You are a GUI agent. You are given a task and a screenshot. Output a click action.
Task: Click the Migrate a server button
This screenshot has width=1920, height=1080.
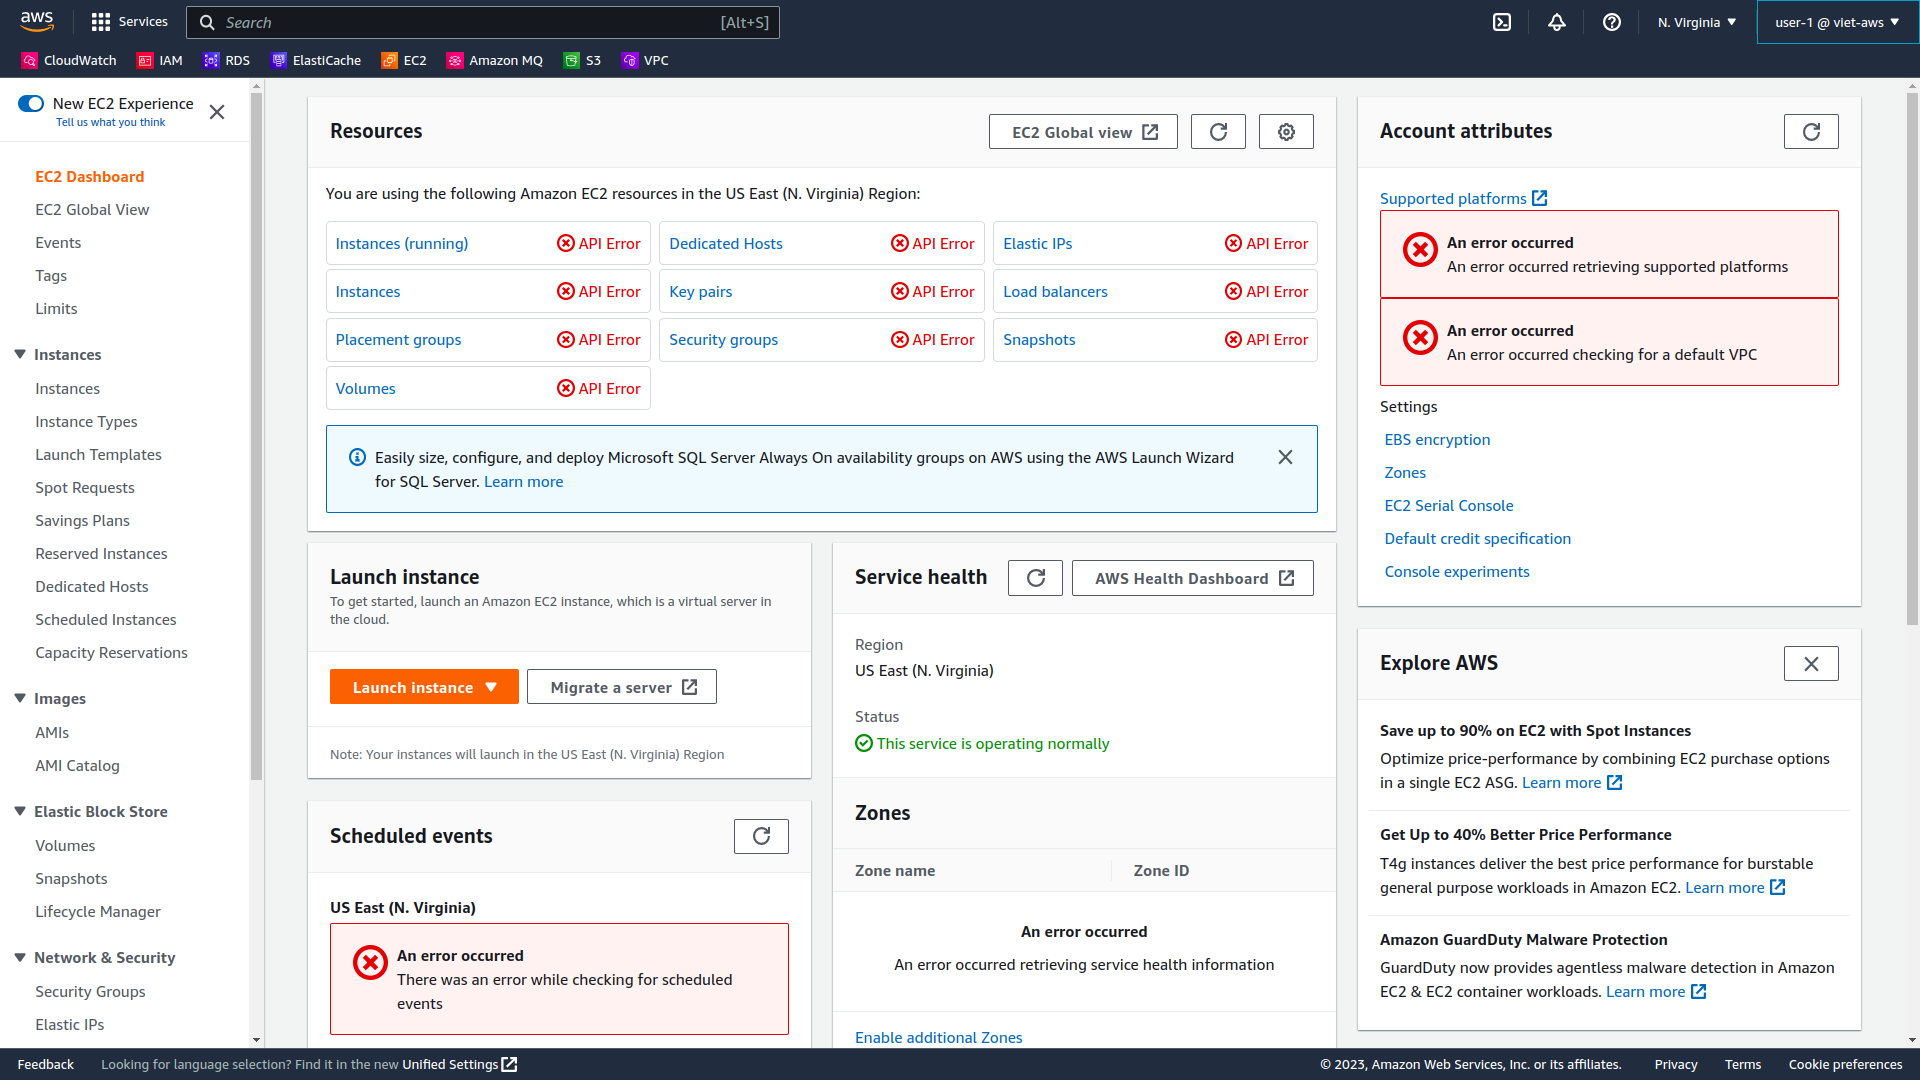[622, 687]
